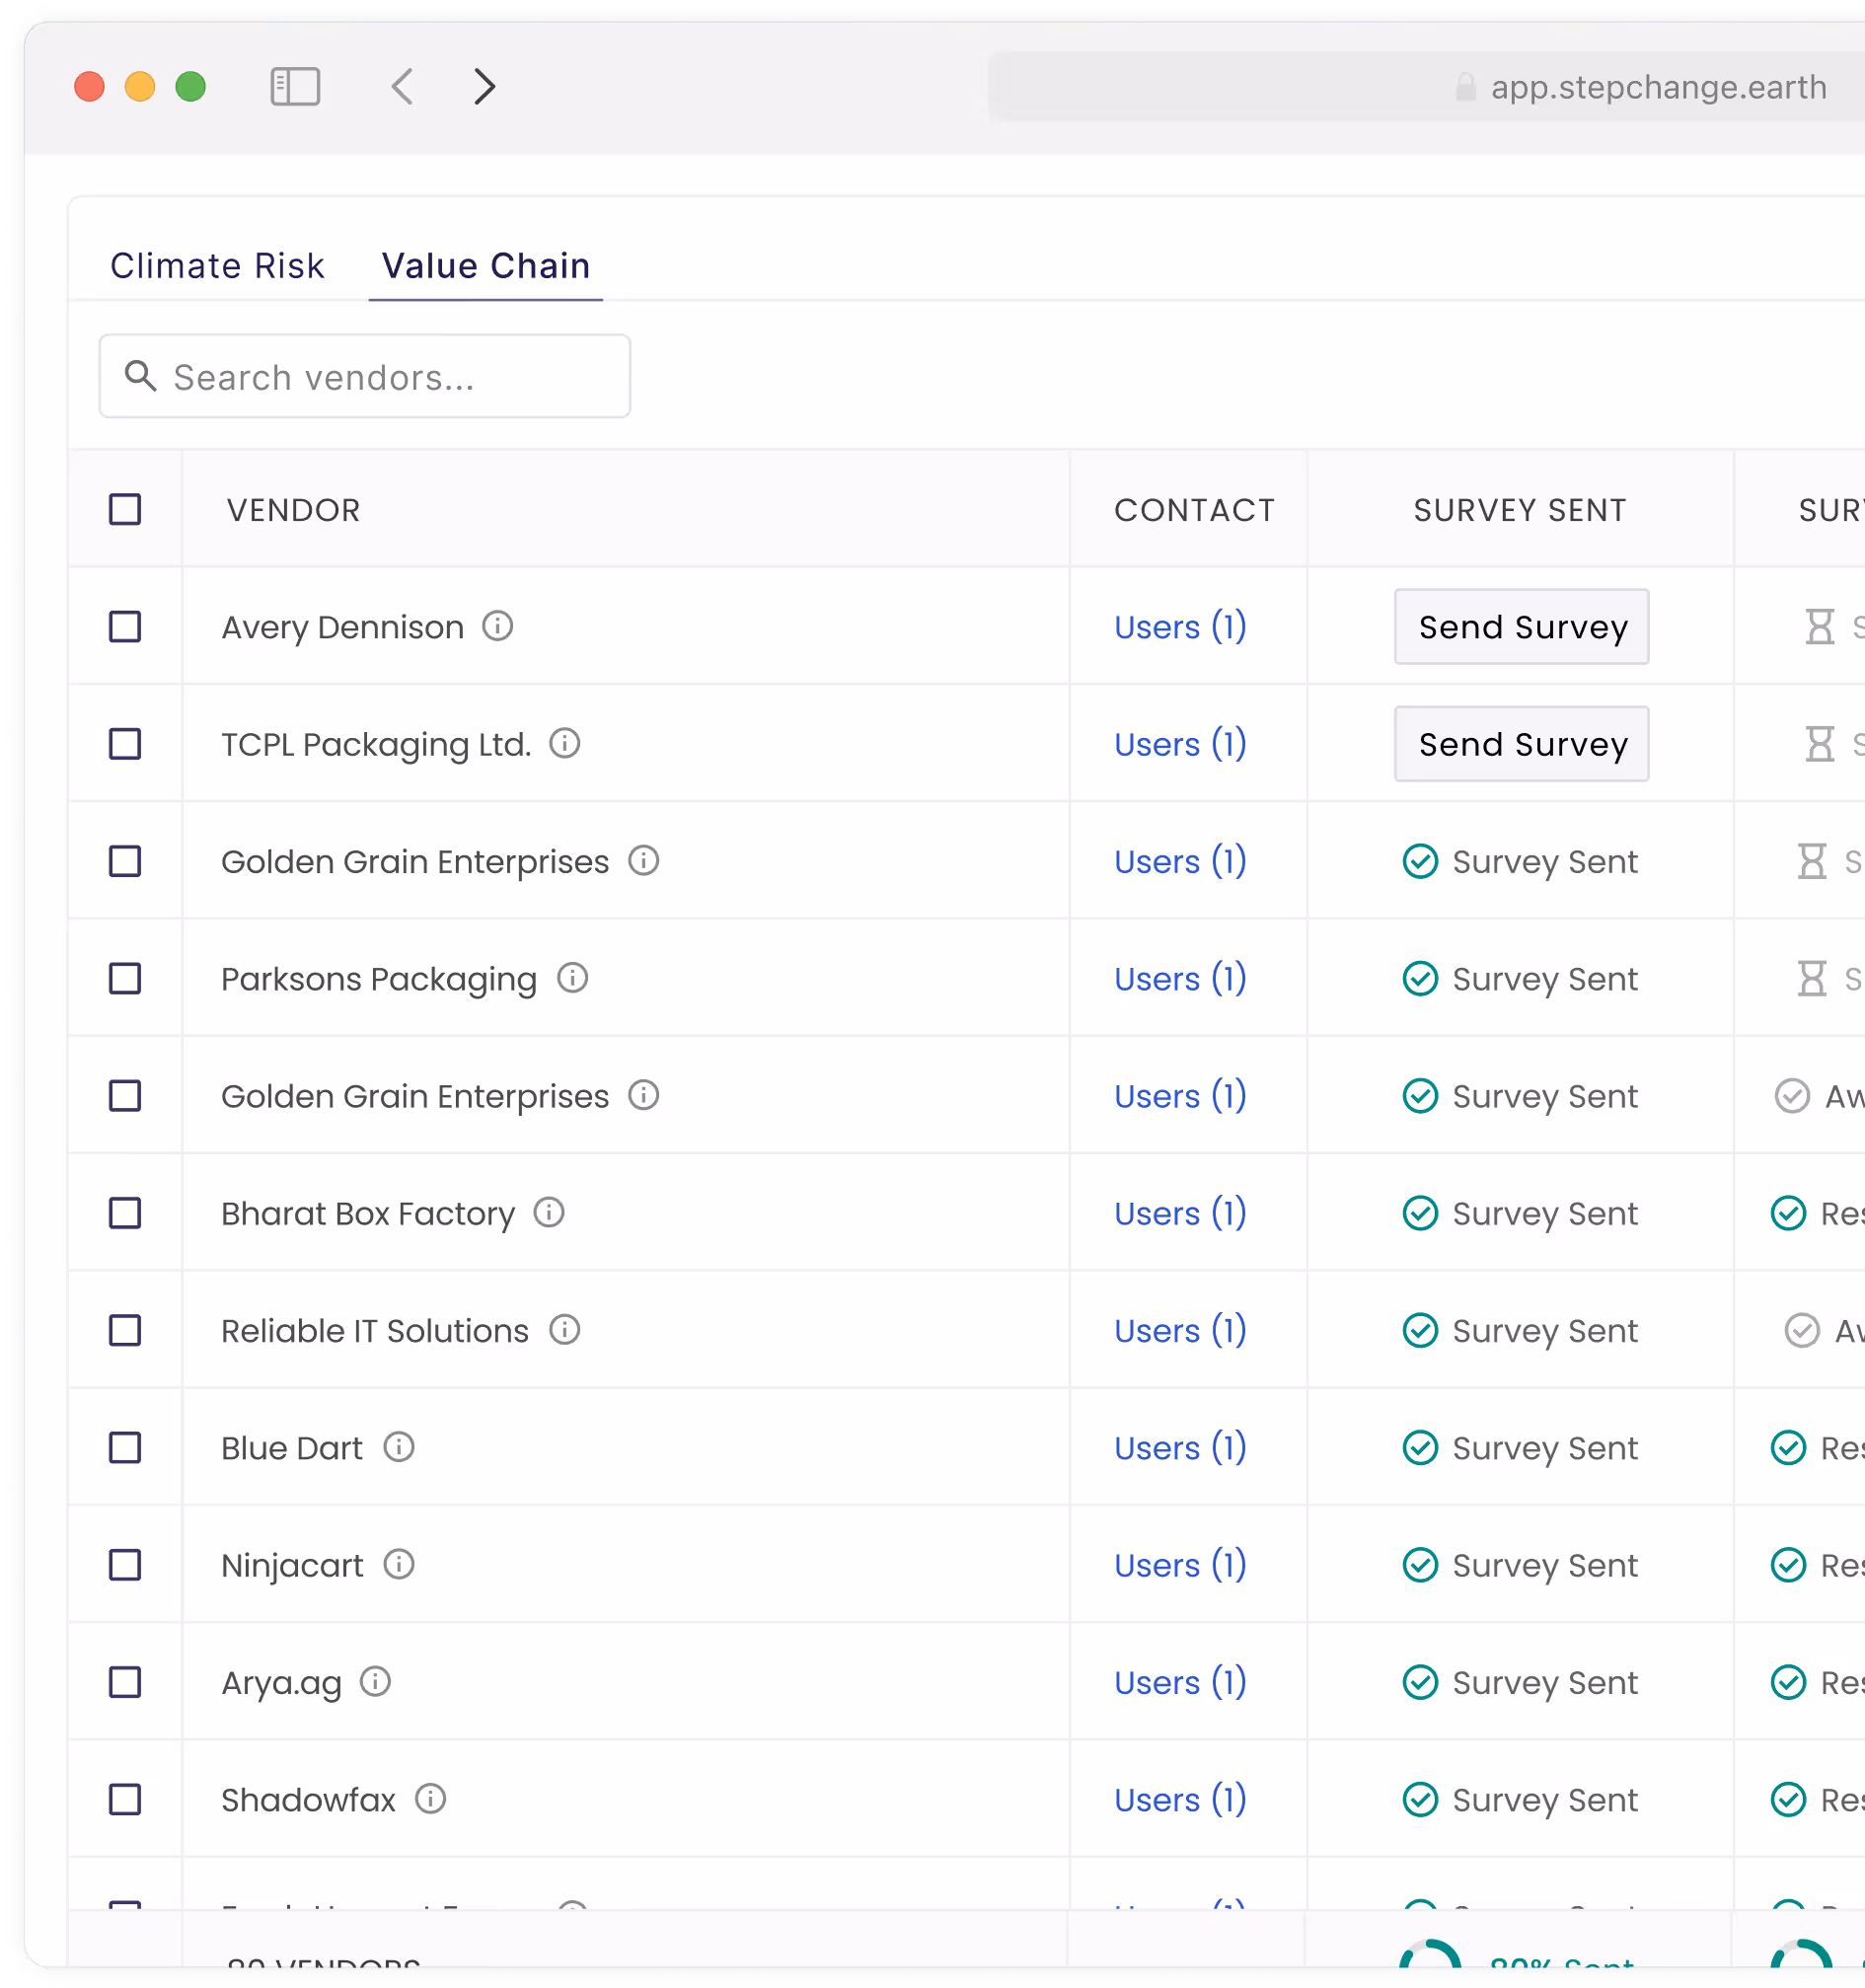Toggle the select-all checkbox in table header
Image resolution: width=1865 pixels, height=1988 pixels.
point(125,509)
